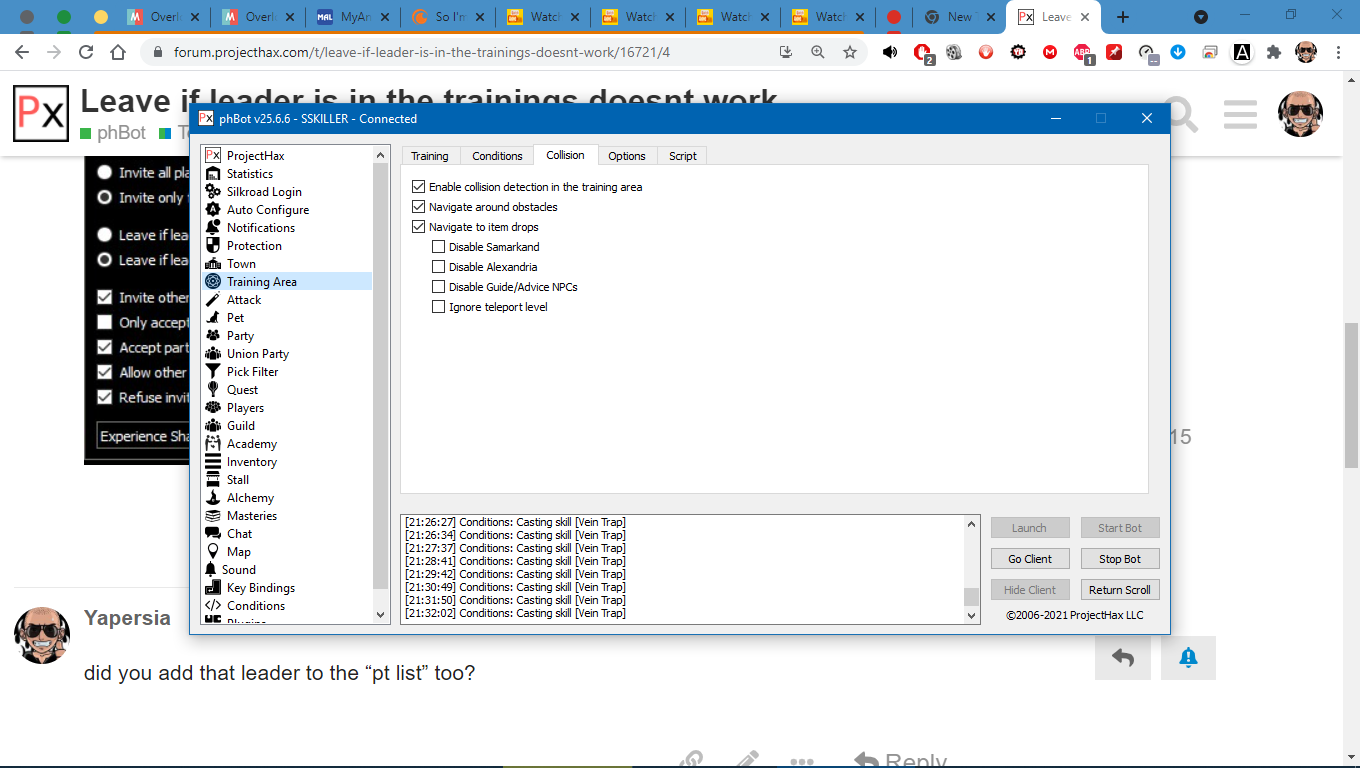Open Protection via its shield icon
The image size is (1360, 768).
click(212, 246)
